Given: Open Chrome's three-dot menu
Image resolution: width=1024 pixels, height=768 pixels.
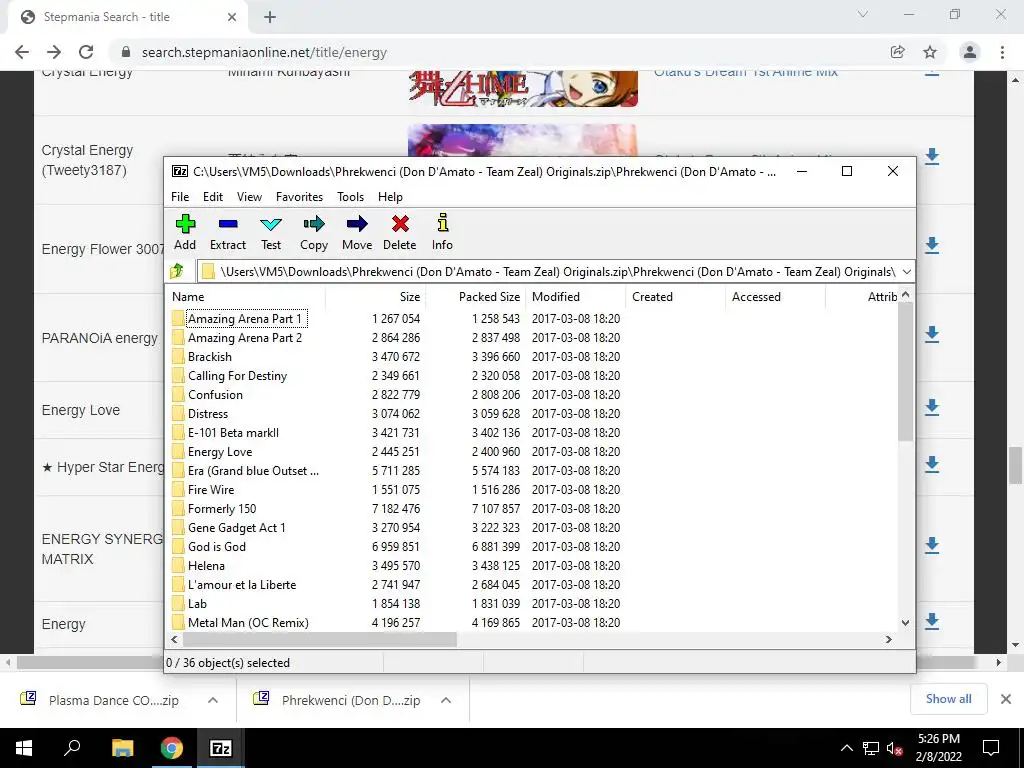Looking at the screenshot, I should [1002, 52].
